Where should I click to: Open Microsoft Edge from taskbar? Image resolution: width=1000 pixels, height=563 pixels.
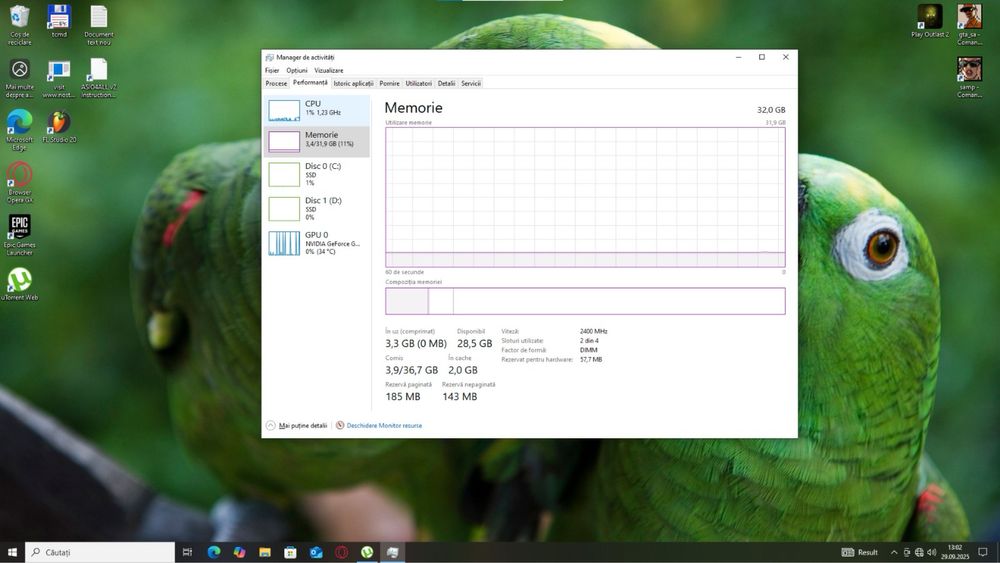214,552
